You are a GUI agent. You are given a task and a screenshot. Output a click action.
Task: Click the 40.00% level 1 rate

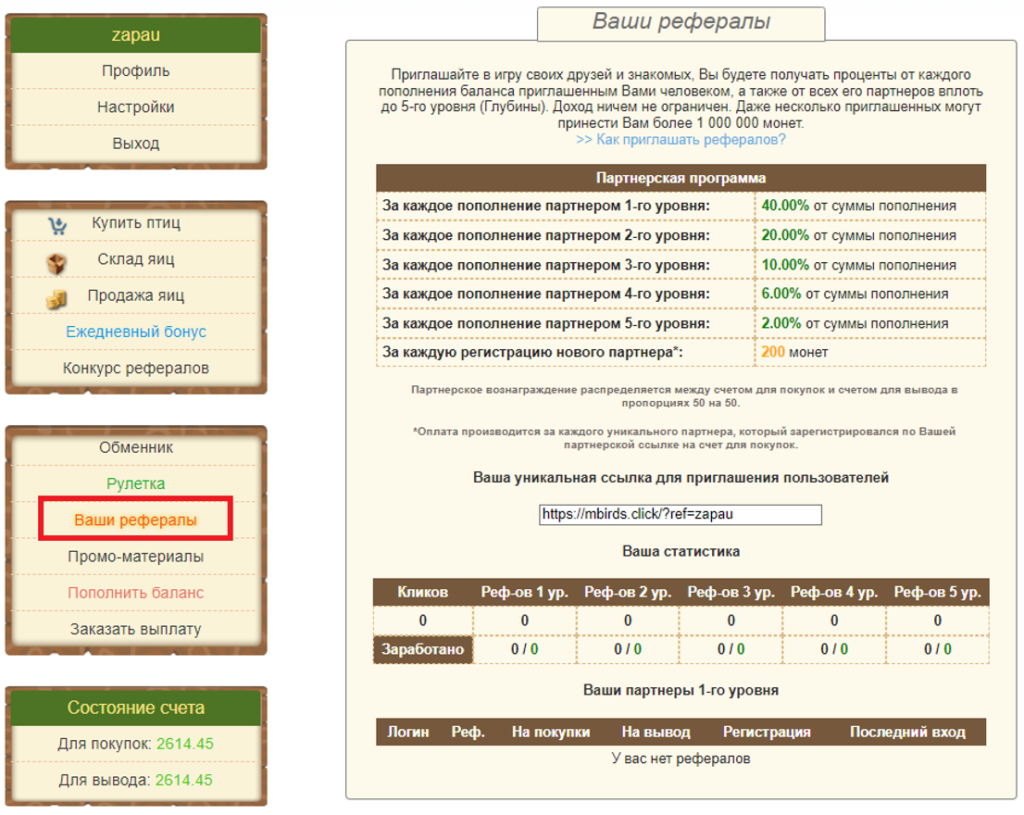click(785, 206)
